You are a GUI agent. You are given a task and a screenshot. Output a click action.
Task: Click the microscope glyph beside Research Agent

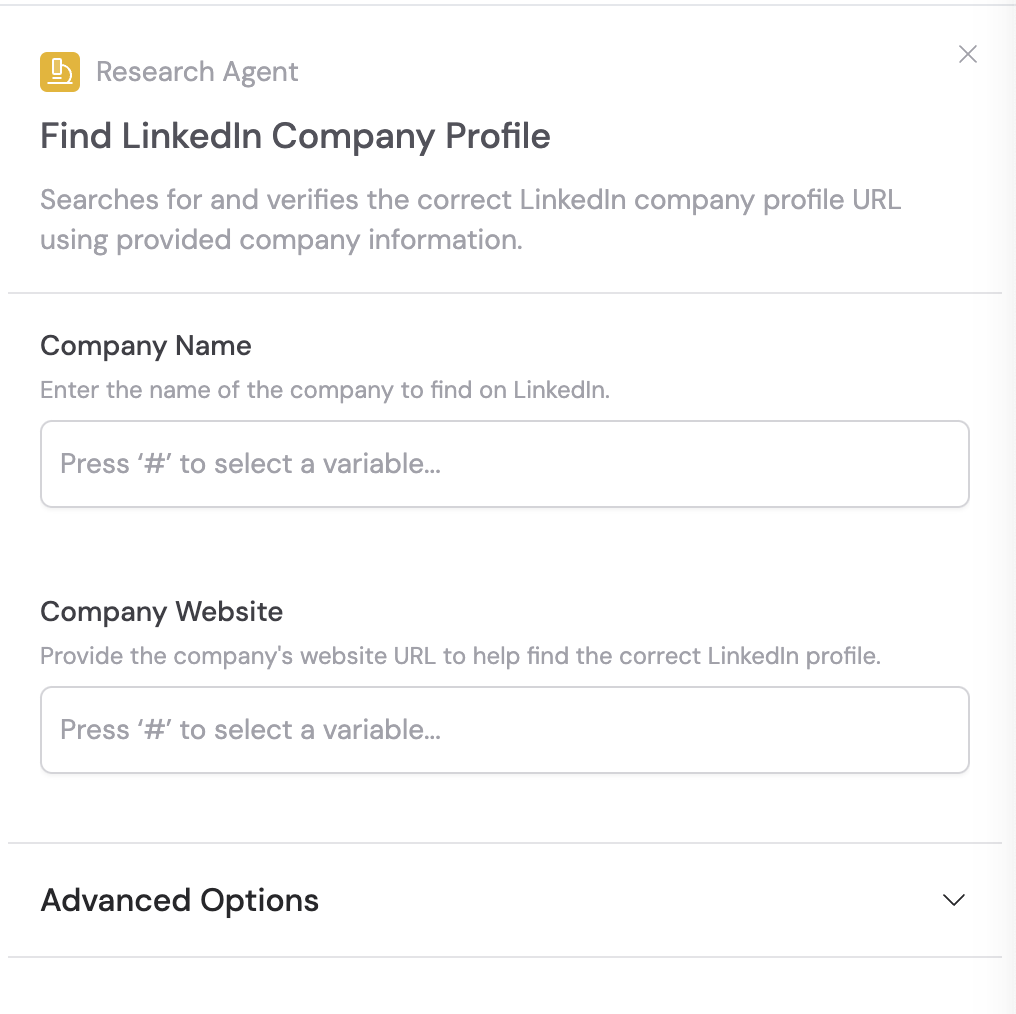click(x=60, y=71)
